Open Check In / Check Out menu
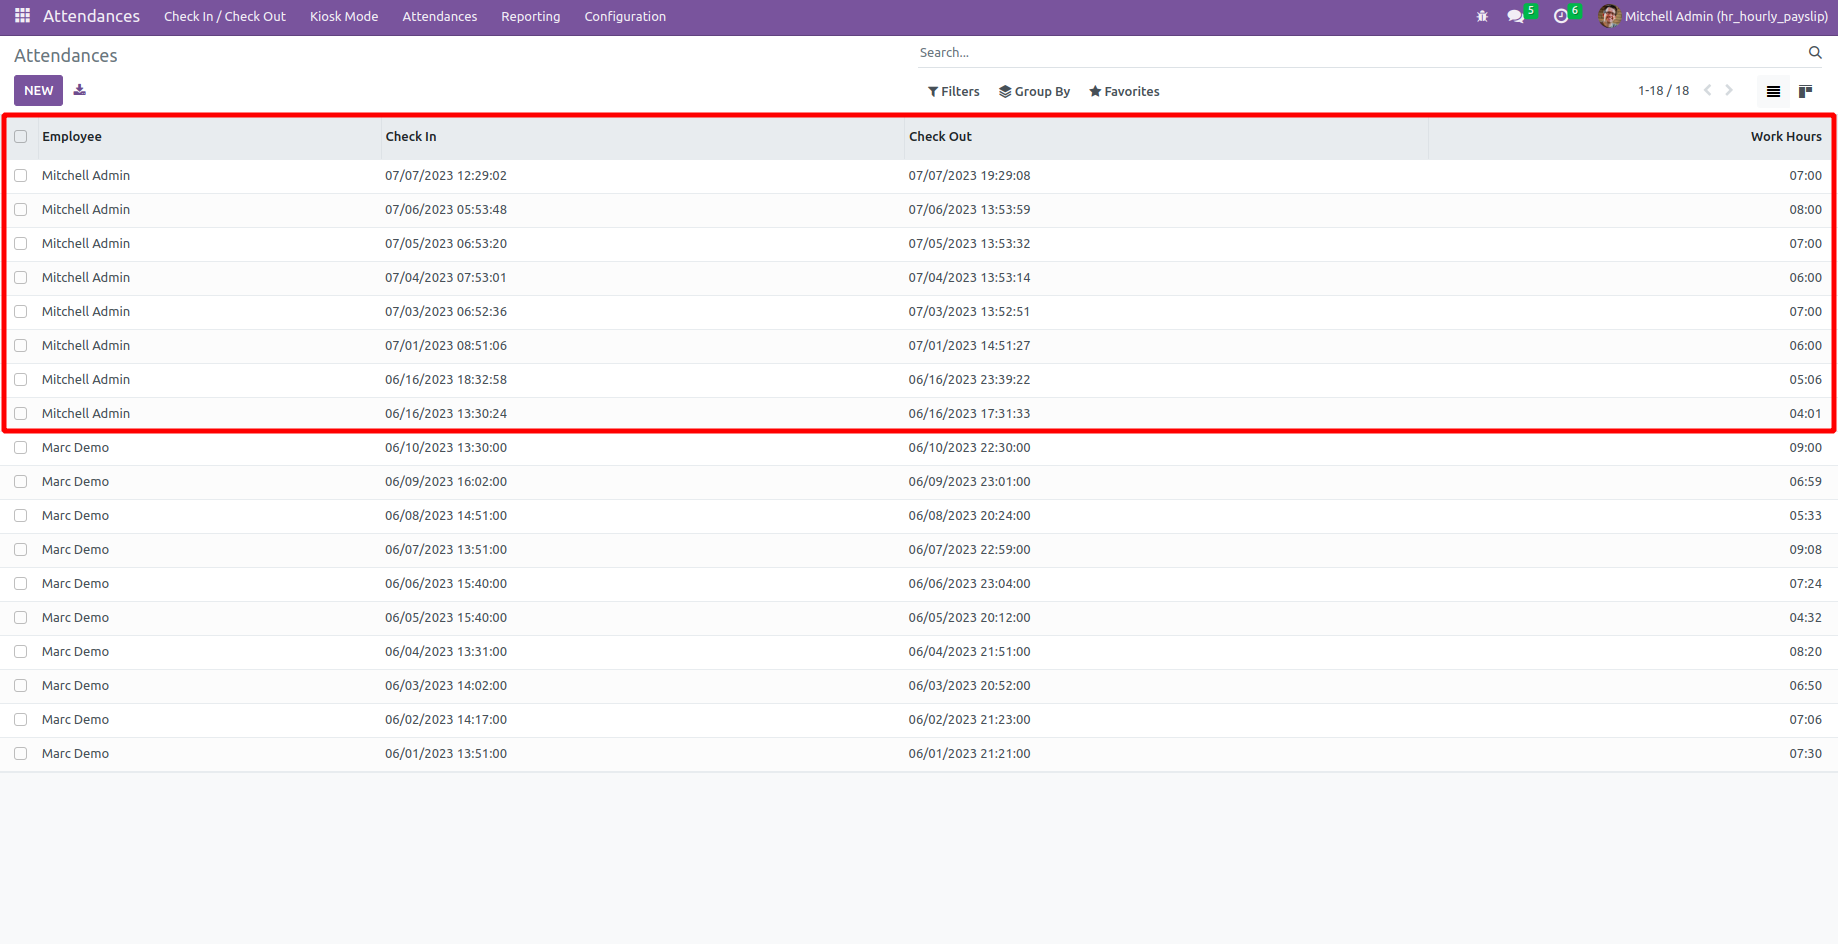The height and width of the screenshot is (944, 1838). coord(225,16)
